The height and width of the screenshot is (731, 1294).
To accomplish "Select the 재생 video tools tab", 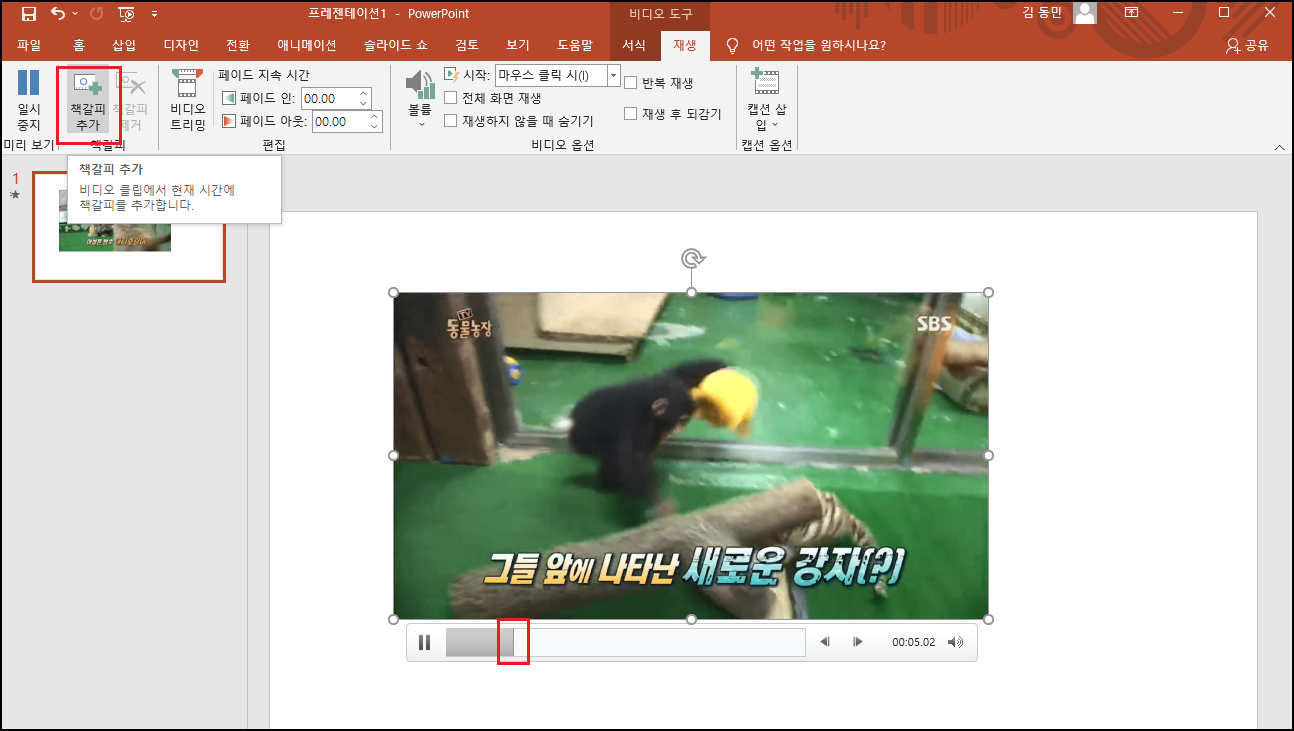I will click(x=685, y=45).
